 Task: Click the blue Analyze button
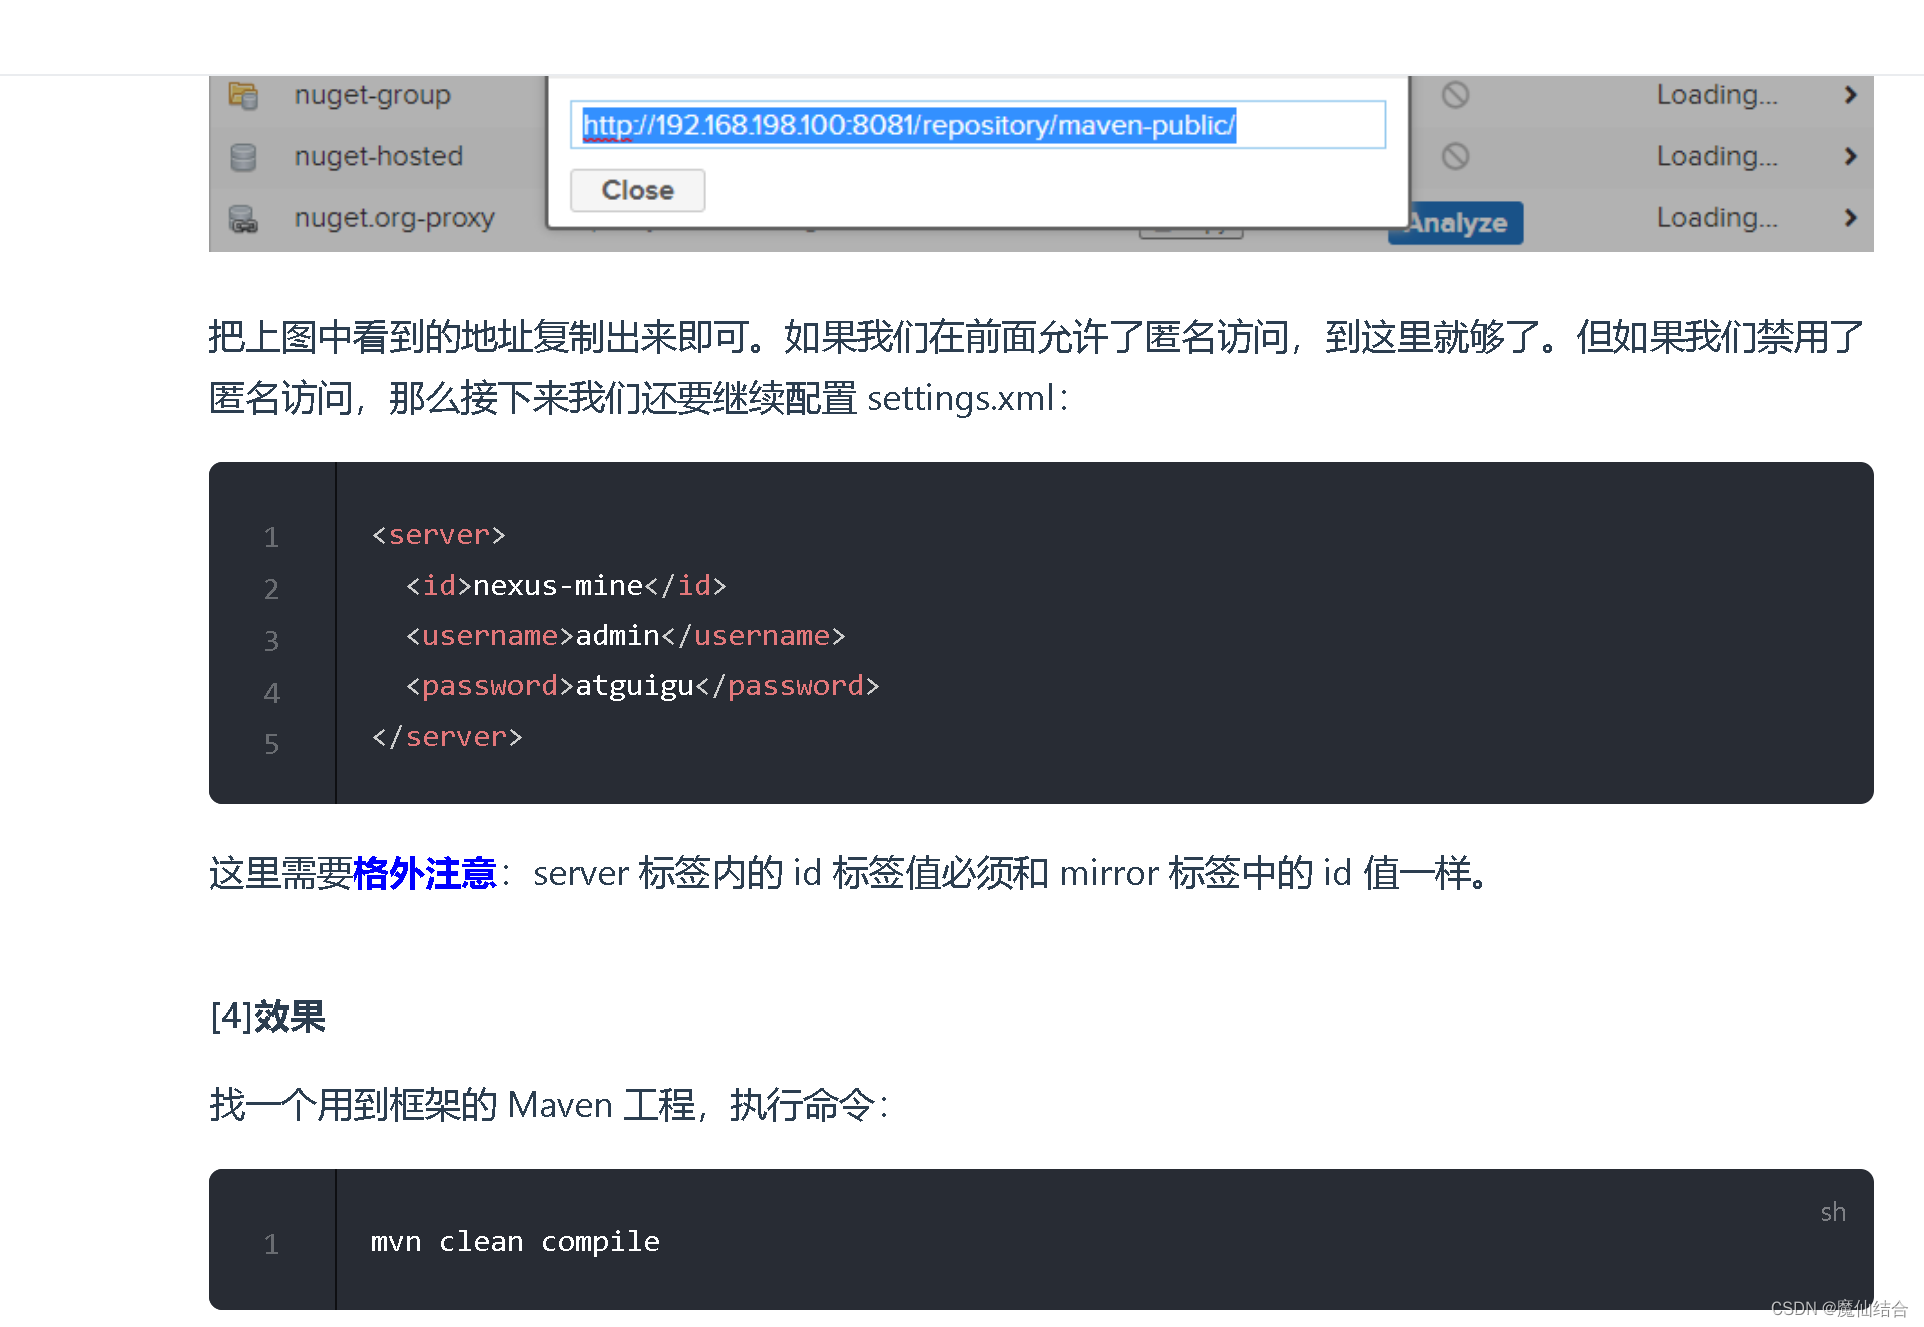click(1456, 223)
